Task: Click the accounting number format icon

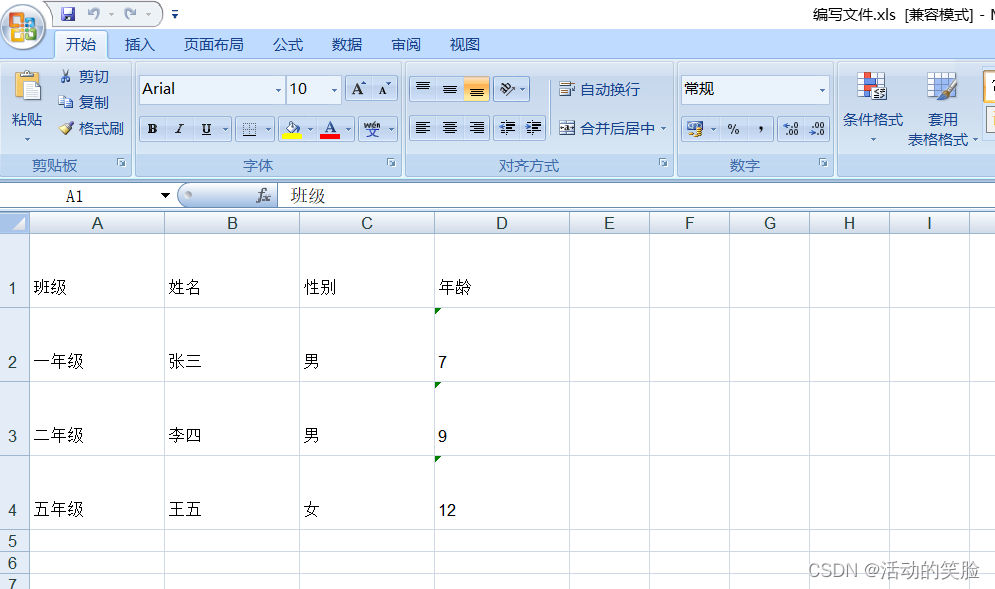Action: (x=695, y=129)
